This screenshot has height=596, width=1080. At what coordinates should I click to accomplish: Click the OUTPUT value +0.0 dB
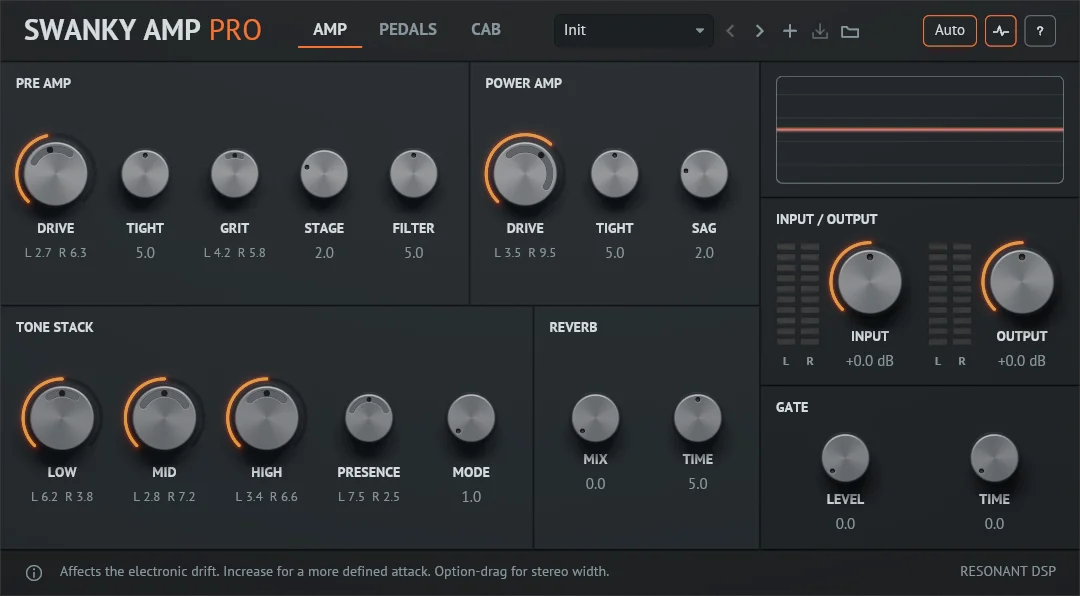(1021, 361)
